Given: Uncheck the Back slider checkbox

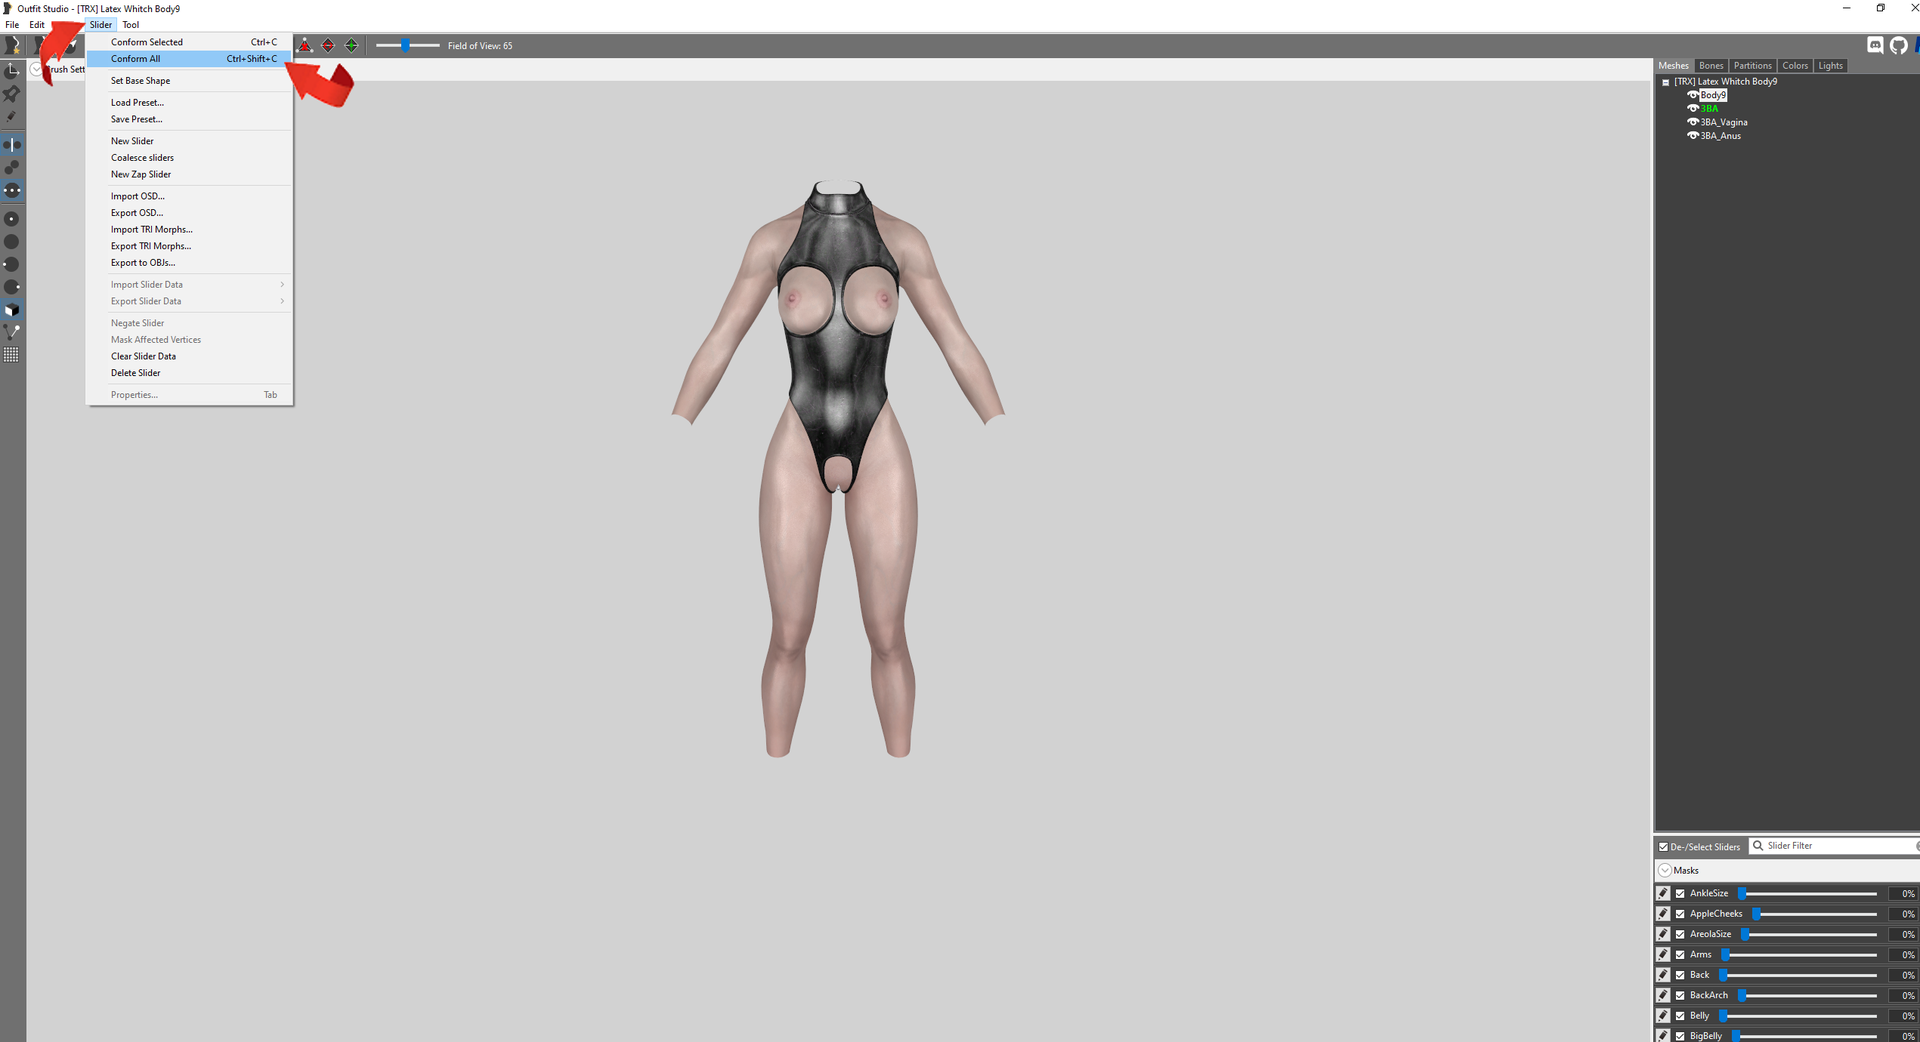Looking at the screenshot, I should coord(1680,975).
